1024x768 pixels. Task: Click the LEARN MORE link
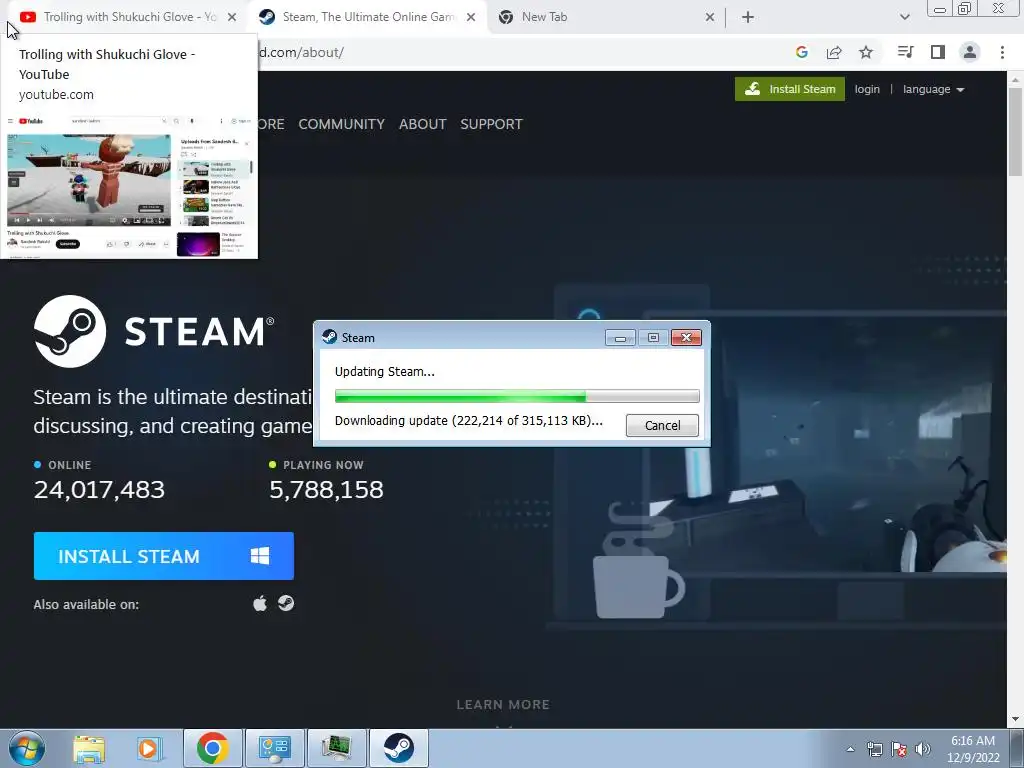[503, 705]
